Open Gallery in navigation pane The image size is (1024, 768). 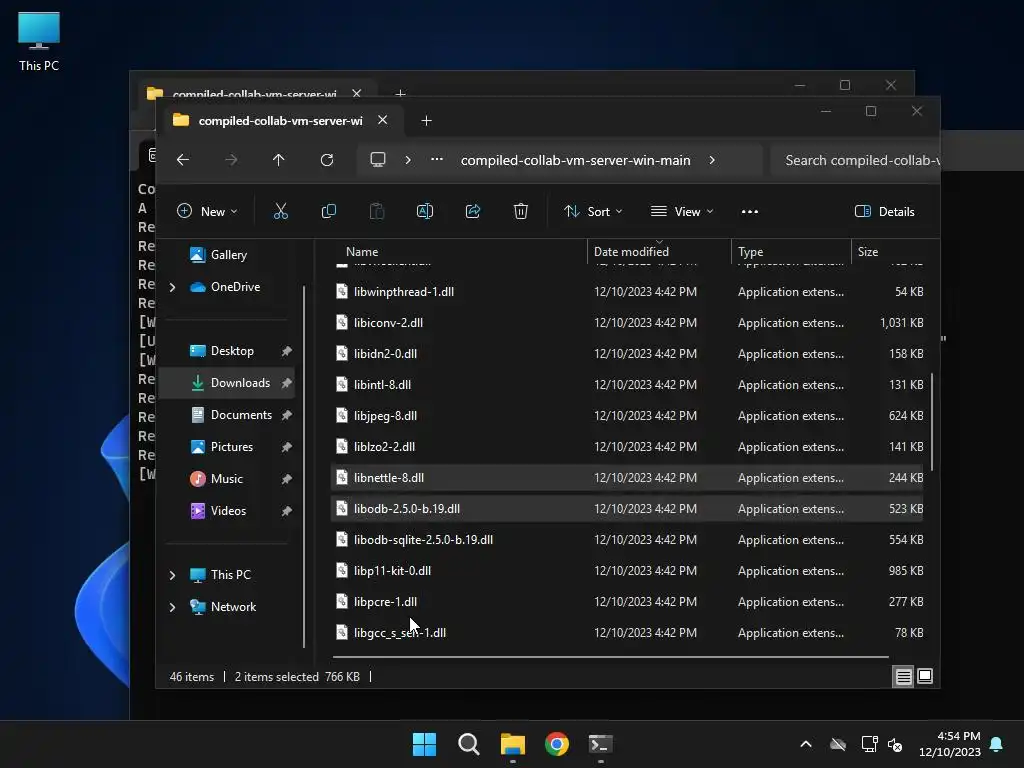(x=227, y=255)
